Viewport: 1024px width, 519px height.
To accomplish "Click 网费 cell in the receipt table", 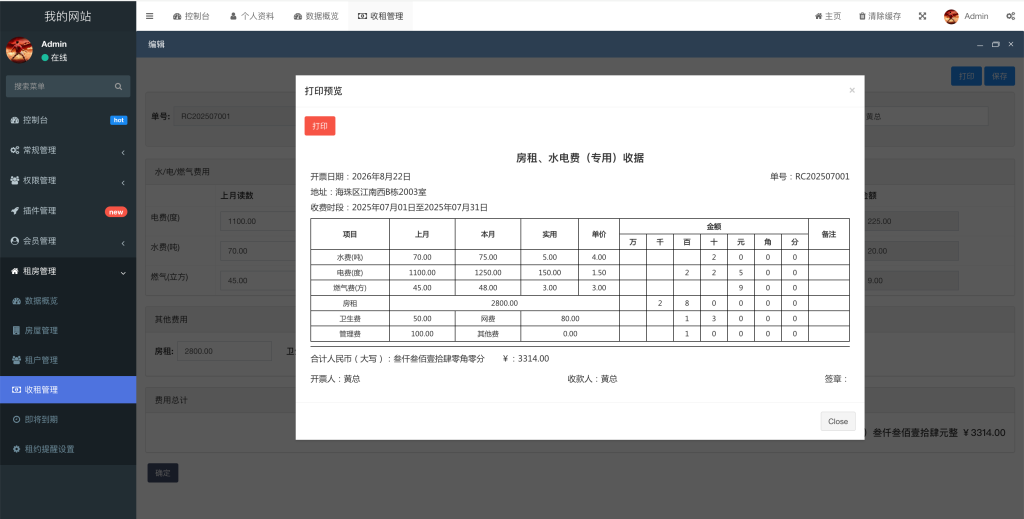I will coord(487,319).
